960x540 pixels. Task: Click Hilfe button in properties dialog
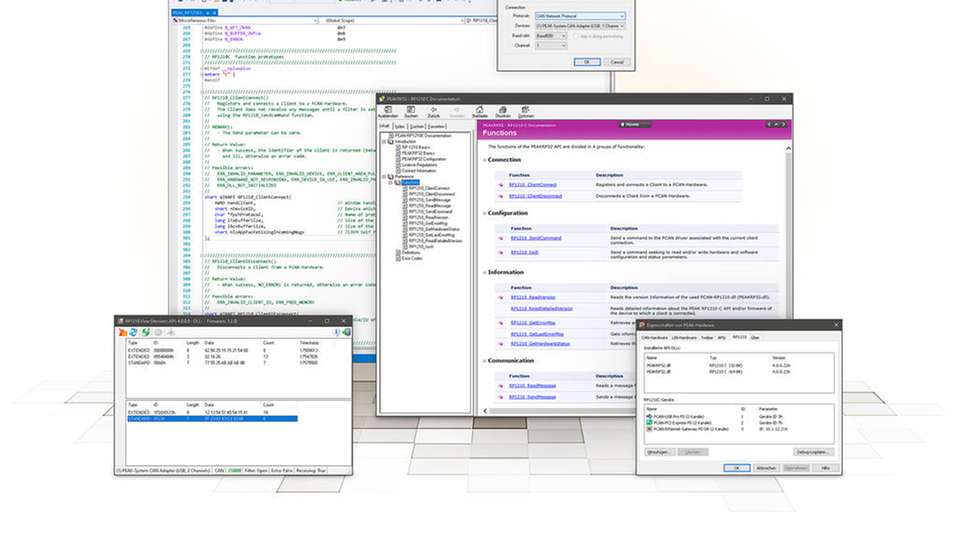point(825,468)
